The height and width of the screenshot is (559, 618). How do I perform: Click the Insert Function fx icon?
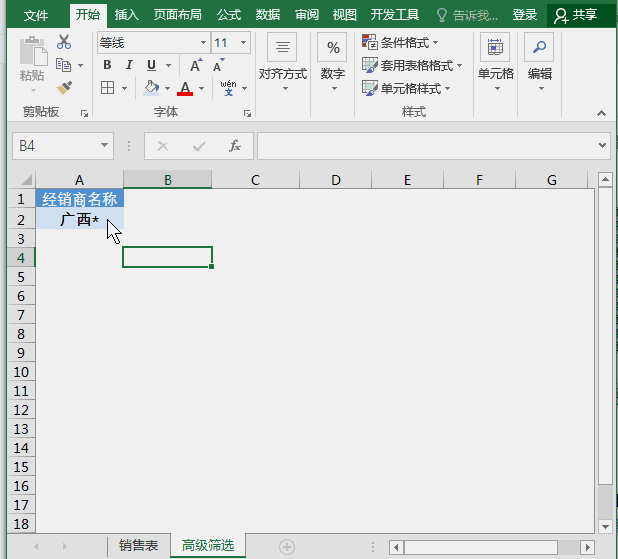click(235, 146)
